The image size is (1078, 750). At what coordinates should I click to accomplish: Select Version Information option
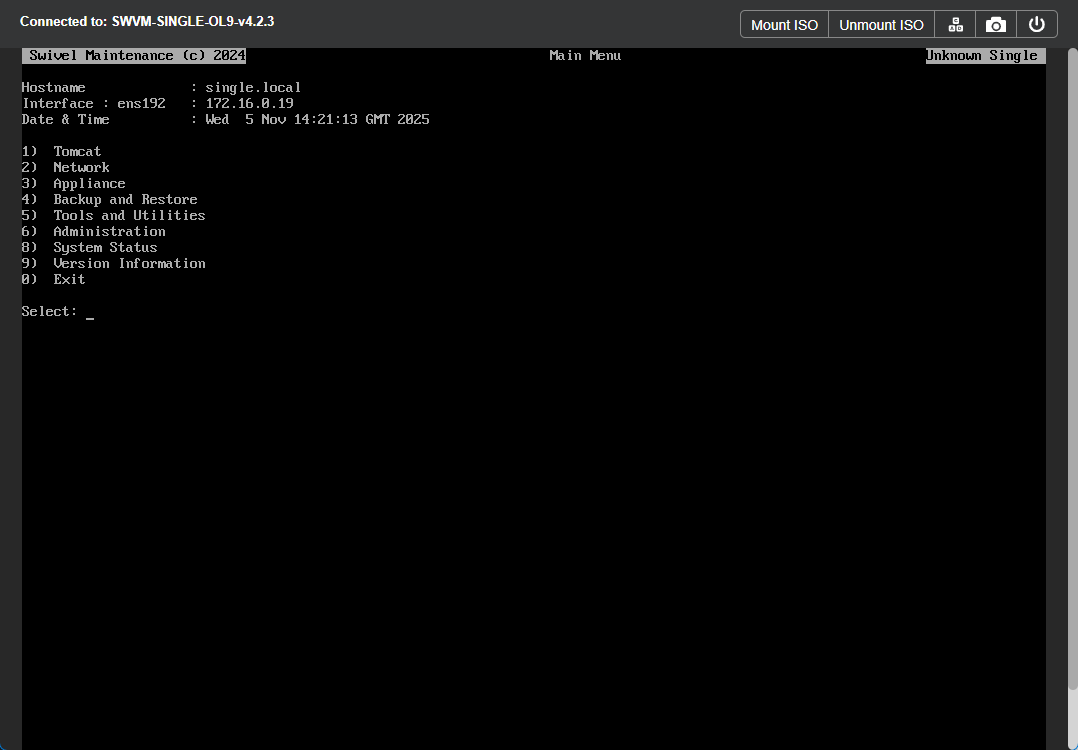tap(129, 263)
